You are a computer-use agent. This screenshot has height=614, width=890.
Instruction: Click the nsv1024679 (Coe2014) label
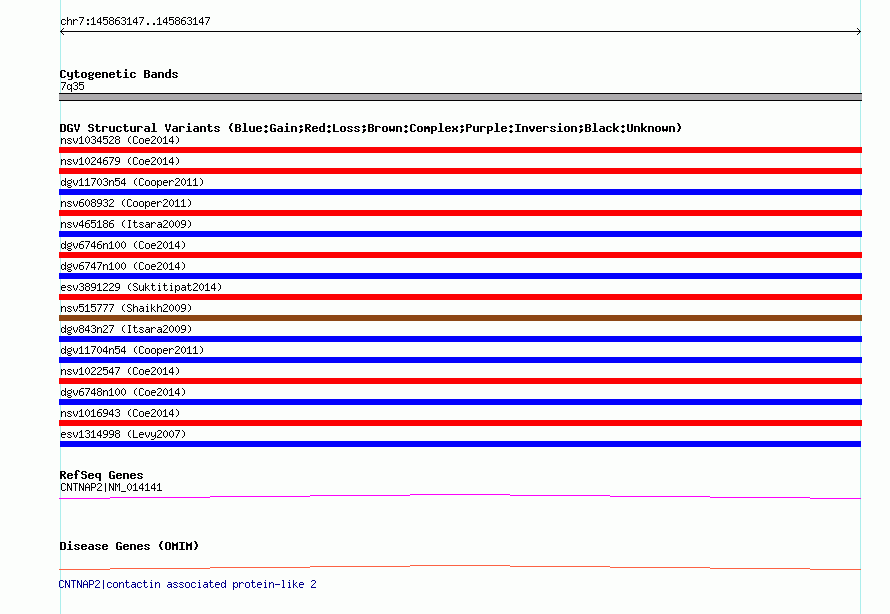(120, 161)
